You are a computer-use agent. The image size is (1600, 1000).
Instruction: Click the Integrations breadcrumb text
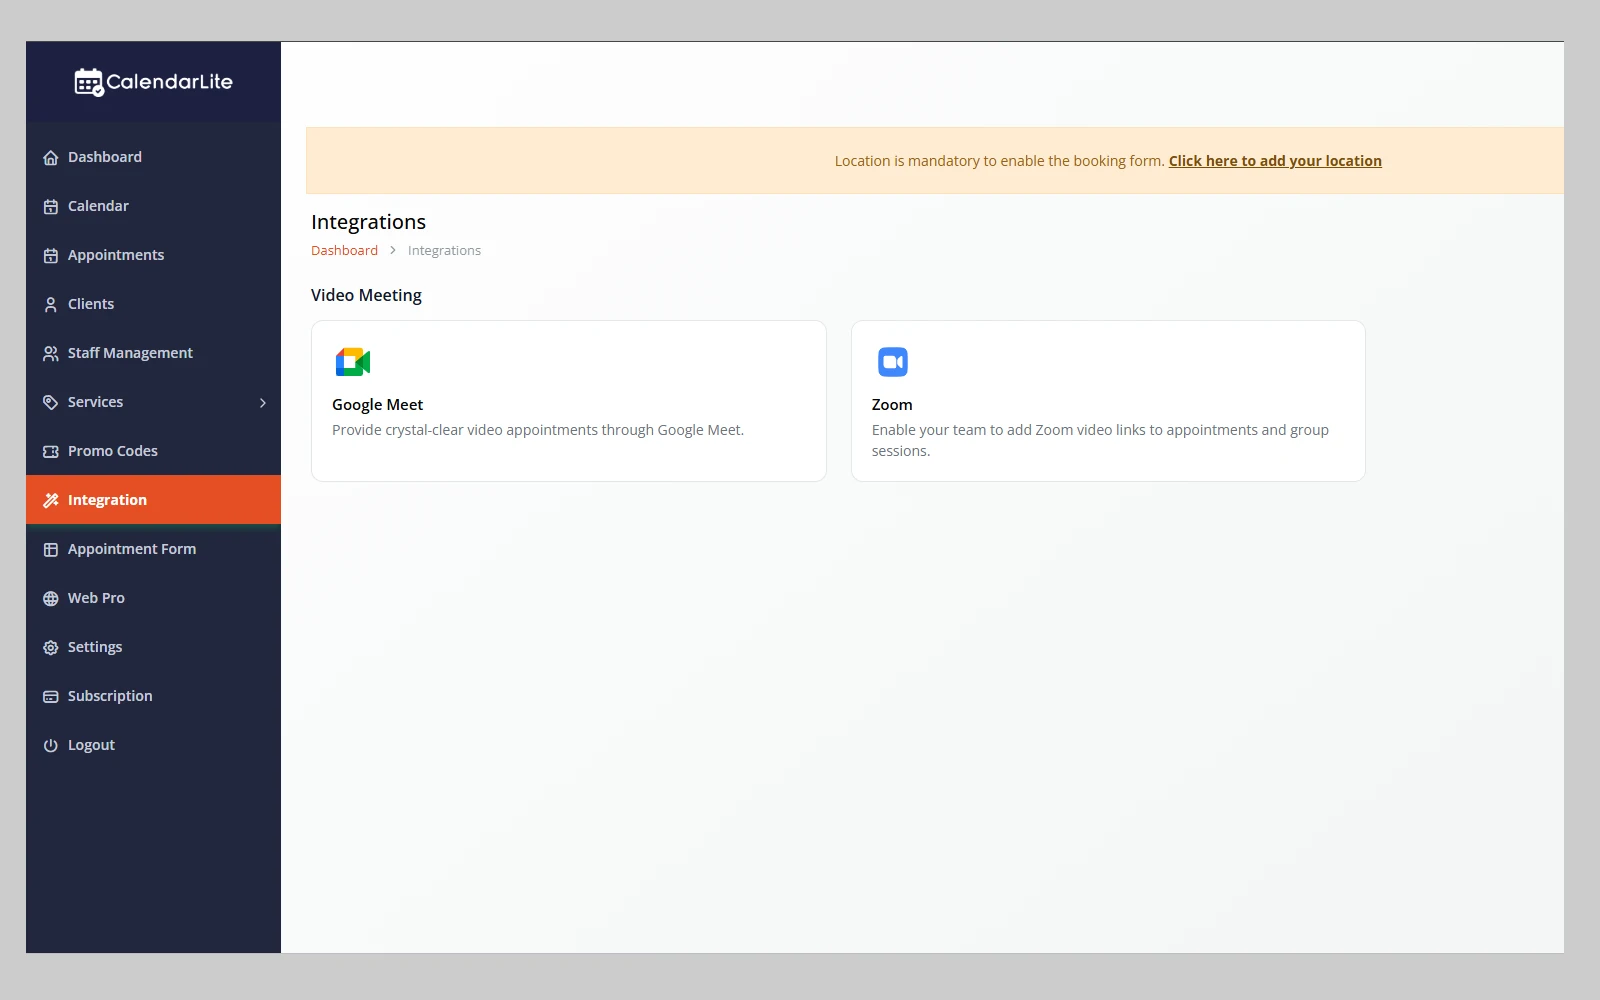pos(444,251)
